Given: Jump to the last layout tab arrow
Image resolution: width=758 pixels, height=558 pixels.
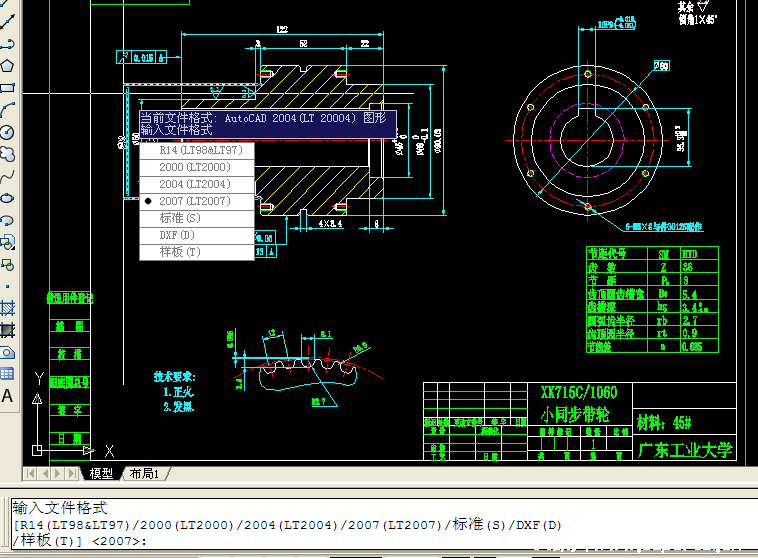Looking at the screenshot, I should click(72, 473).
